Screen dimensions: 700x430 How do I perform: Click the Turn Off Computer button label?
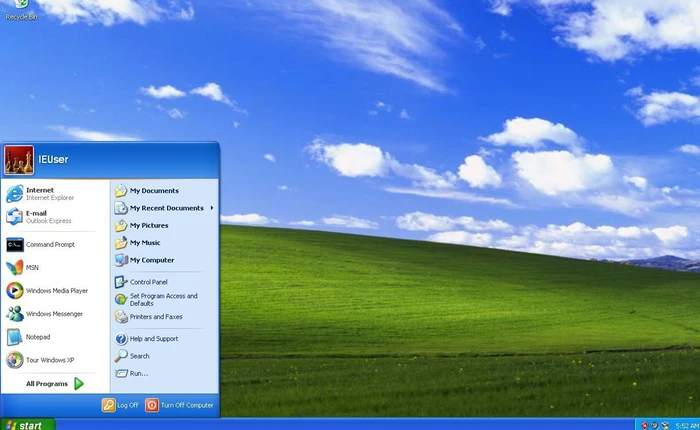[187, 405]
